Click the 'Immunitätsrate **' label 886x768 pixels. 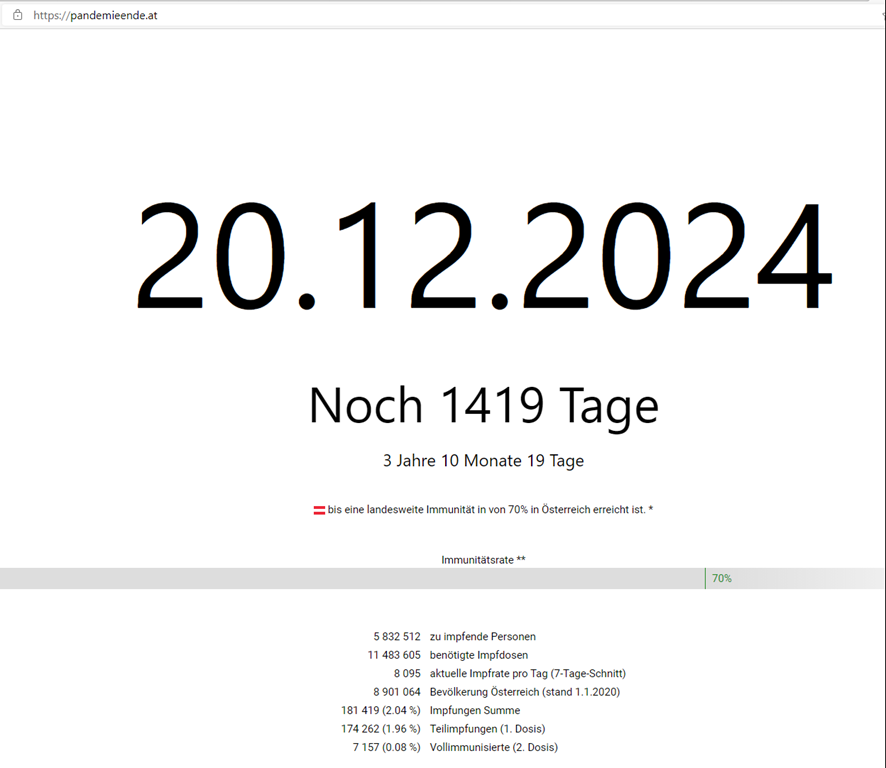click(x=484, y=560)
